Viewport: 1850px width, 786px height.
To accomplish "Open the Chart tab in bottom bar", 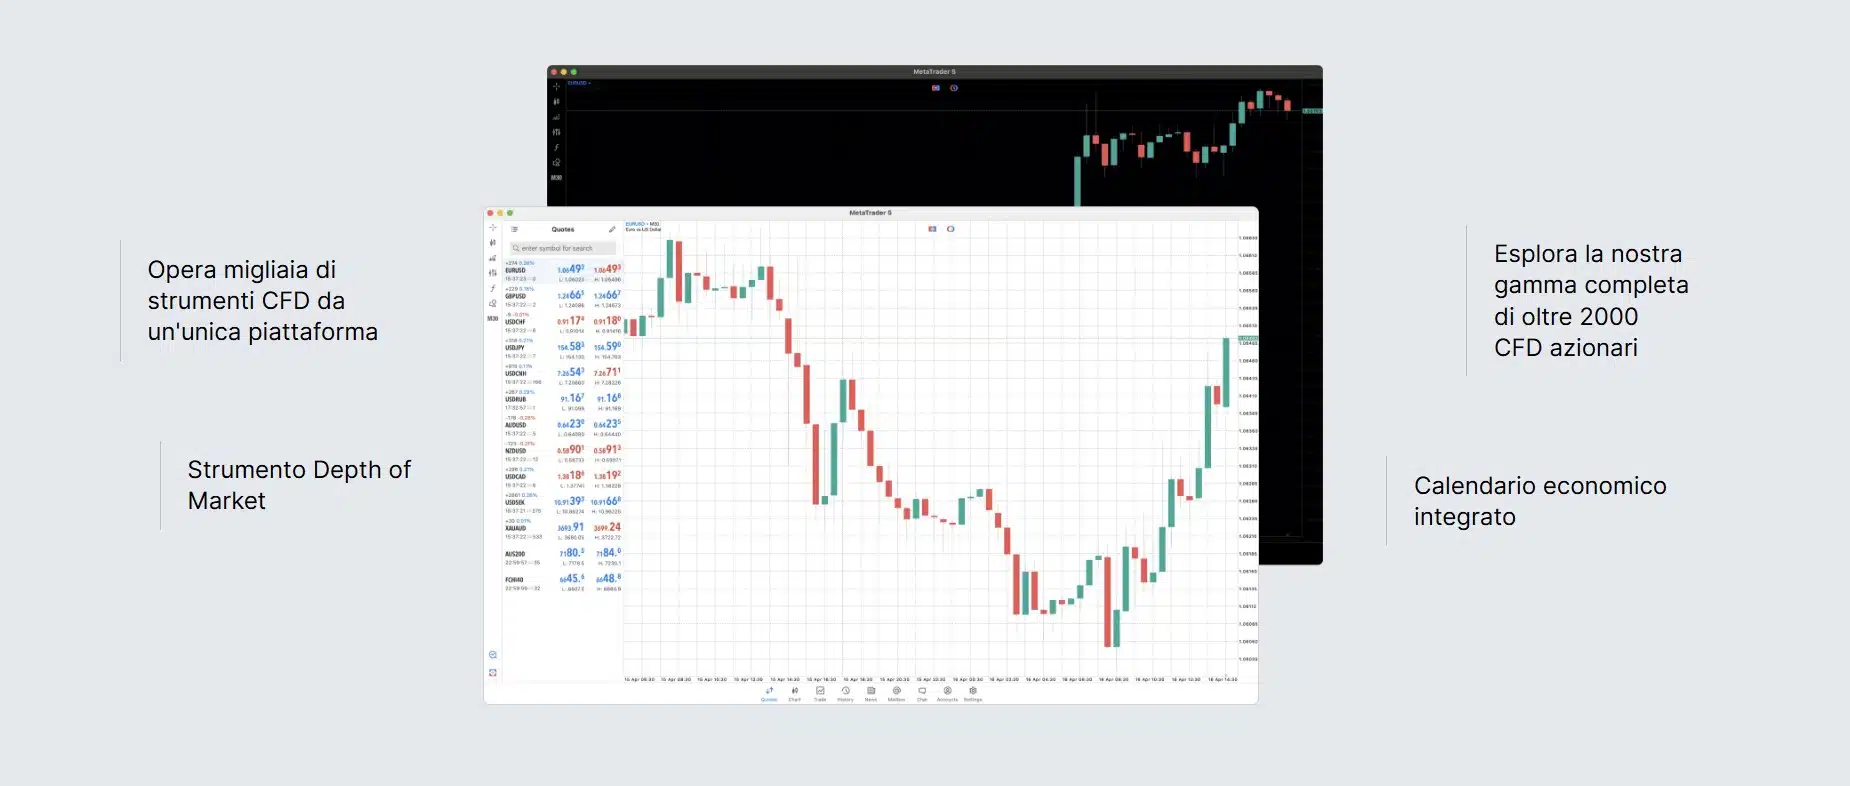I will (x=795, y=694).
